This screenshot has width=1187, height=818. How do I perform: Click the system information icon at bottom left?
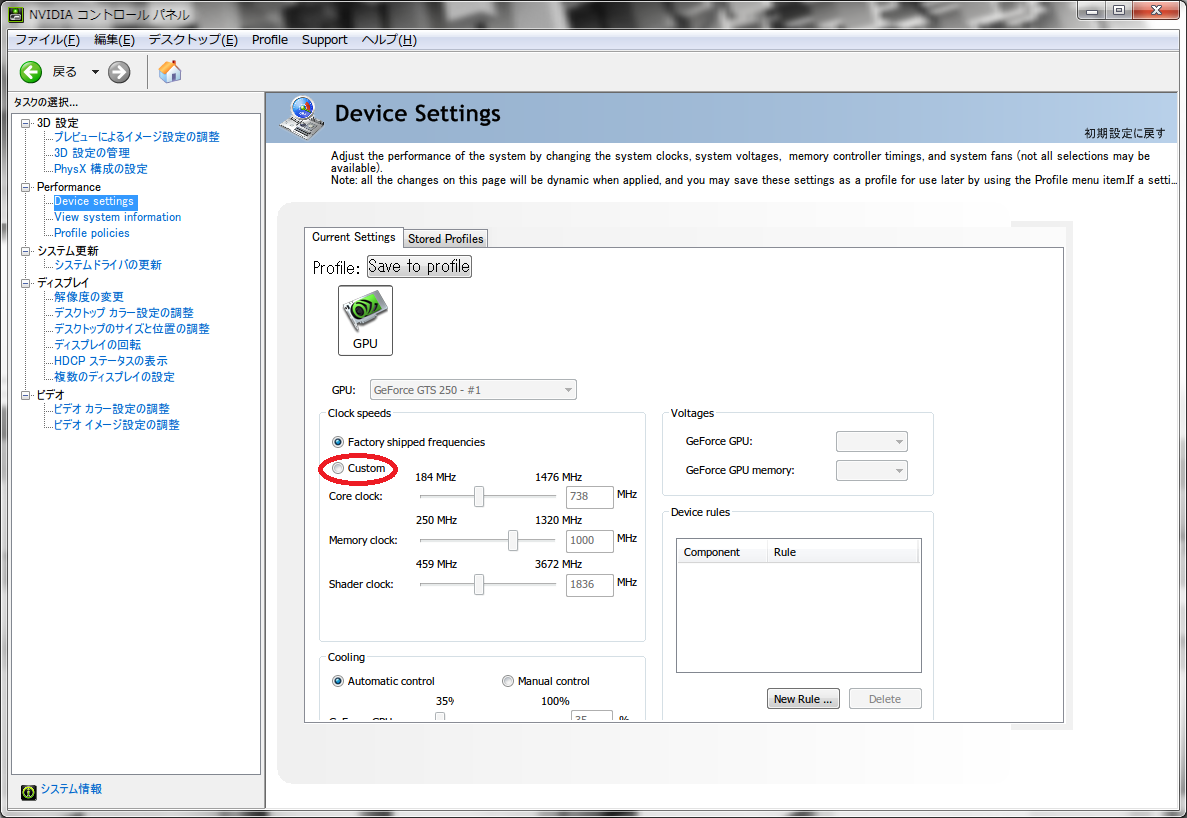pyautogui.click(x=29, y=792)
